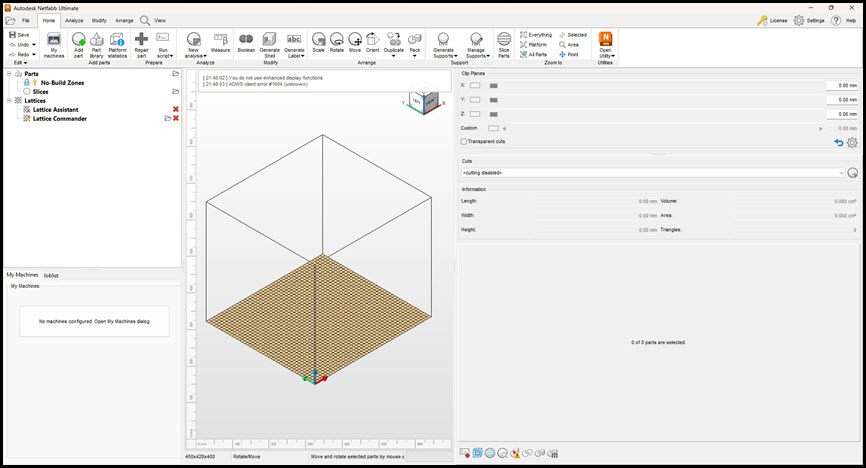
Task: Click the X clip plane value field
Action: pyautogui.click(x=842, y=86)
